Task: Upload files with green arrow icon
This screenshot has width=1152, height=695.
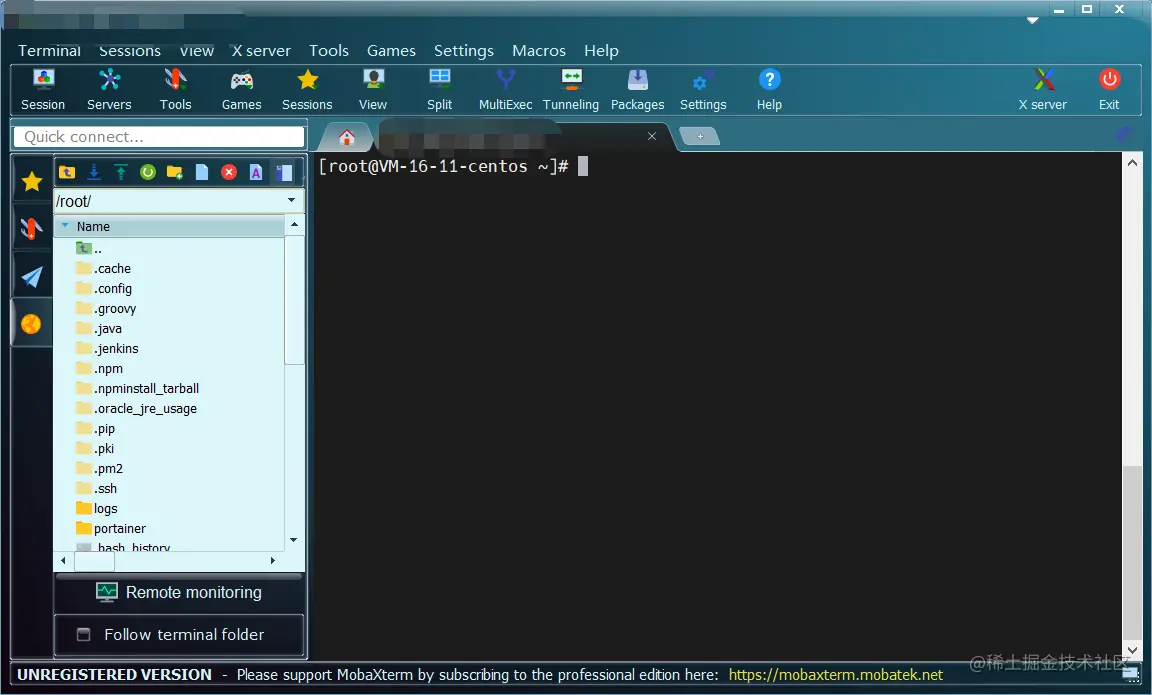Action: (121, 172)
